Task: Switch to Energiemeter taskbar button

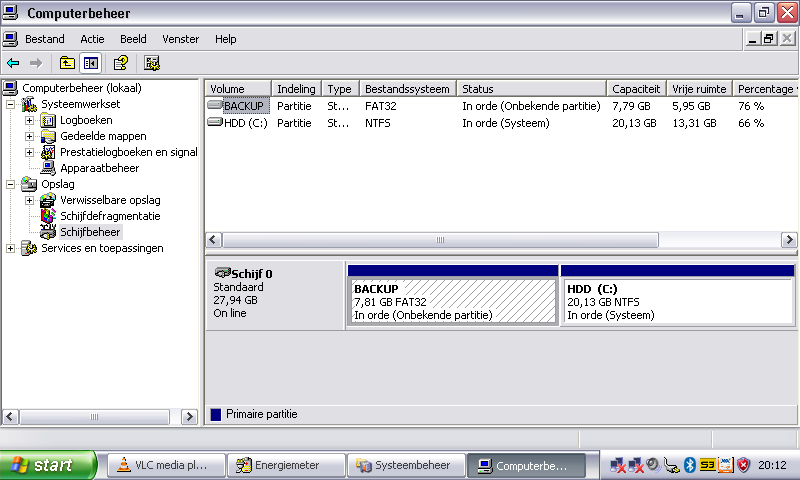Action: [x=286, y=465]
